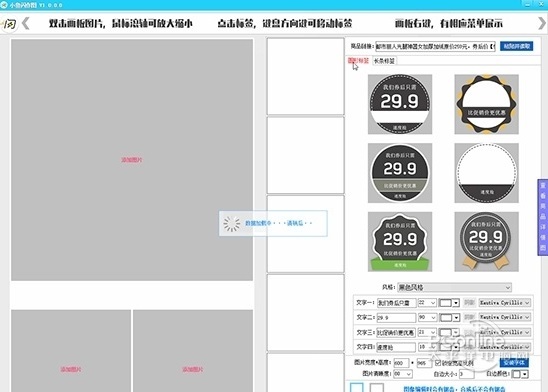Viewport: 548px width, 392px height.
Task: Click the app logo icon beside the banner
Action: pyautogui.click(x=8, y=24)
